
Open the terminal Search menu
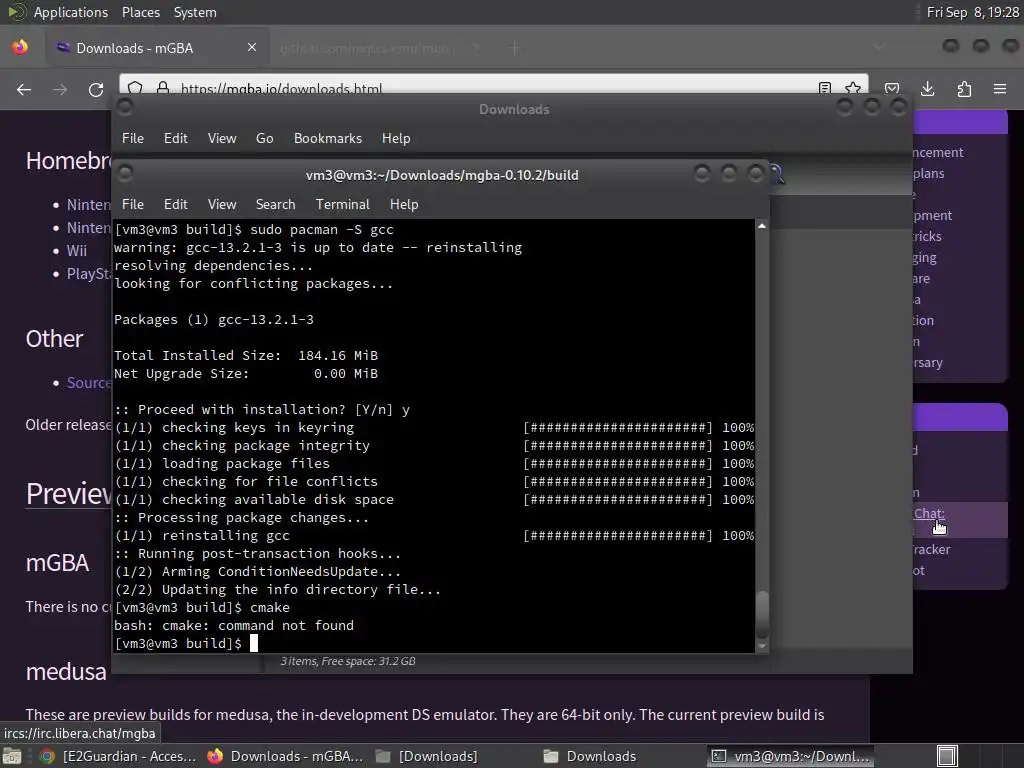[276, 204]
